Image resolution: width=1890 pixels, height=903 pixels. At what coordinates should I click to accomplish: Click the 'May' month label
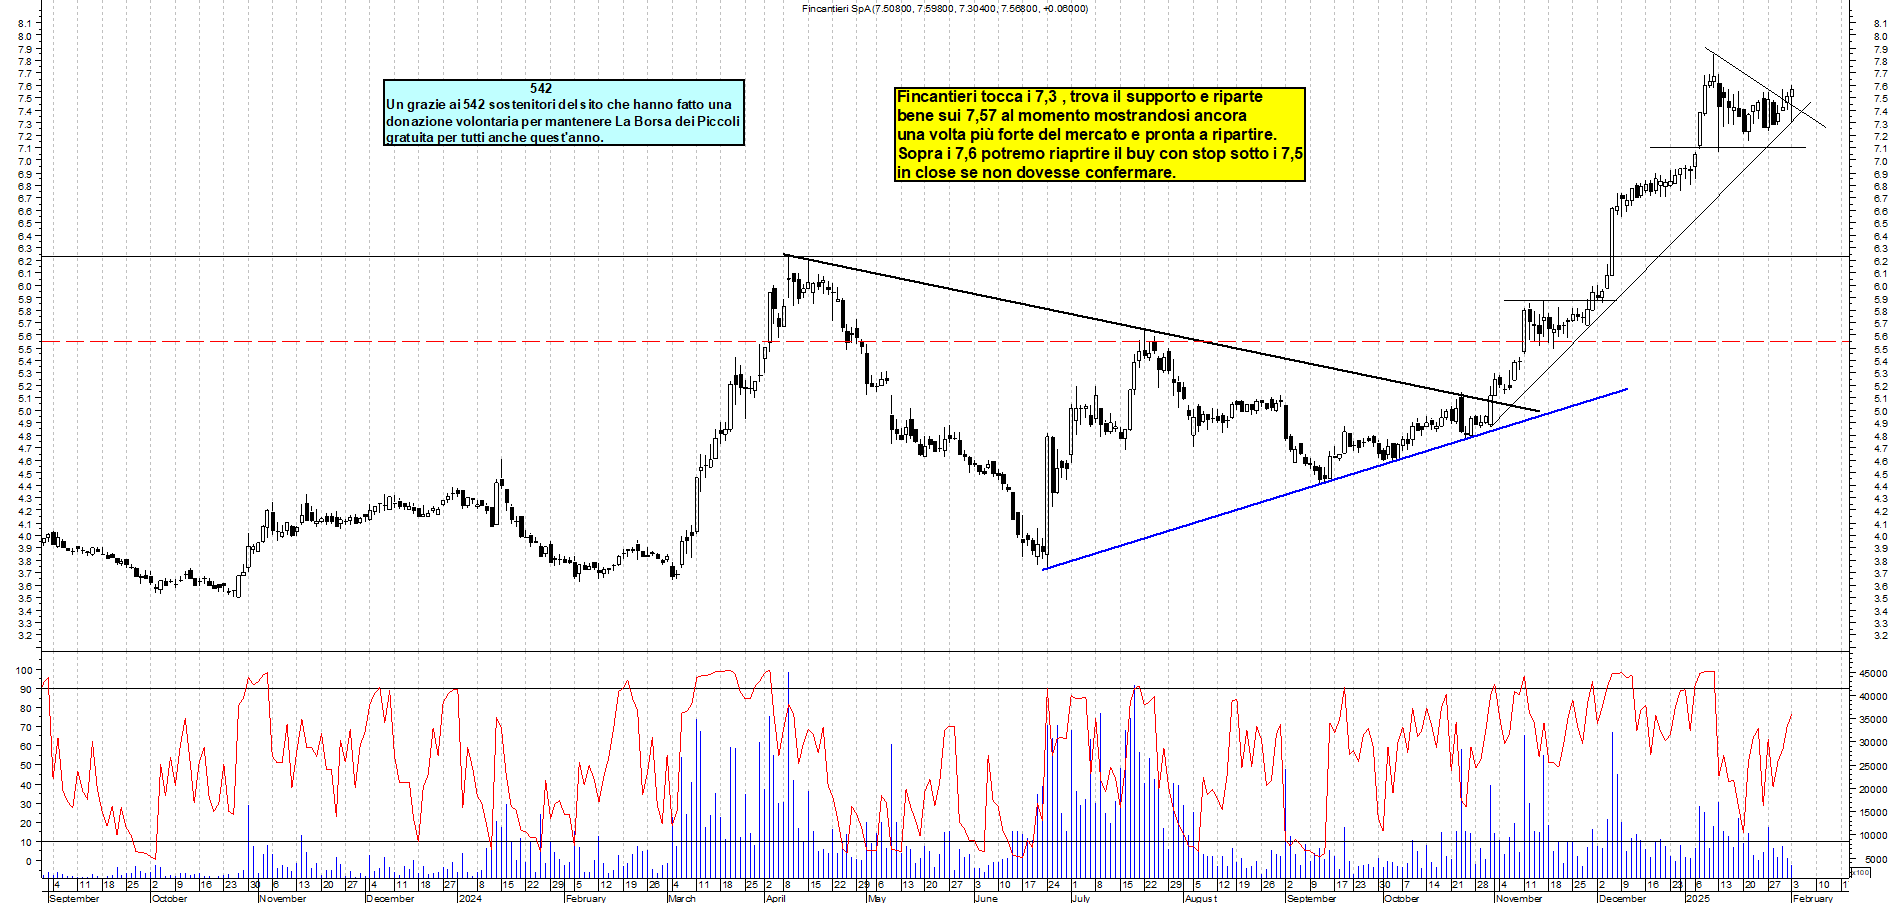point(877,898)
